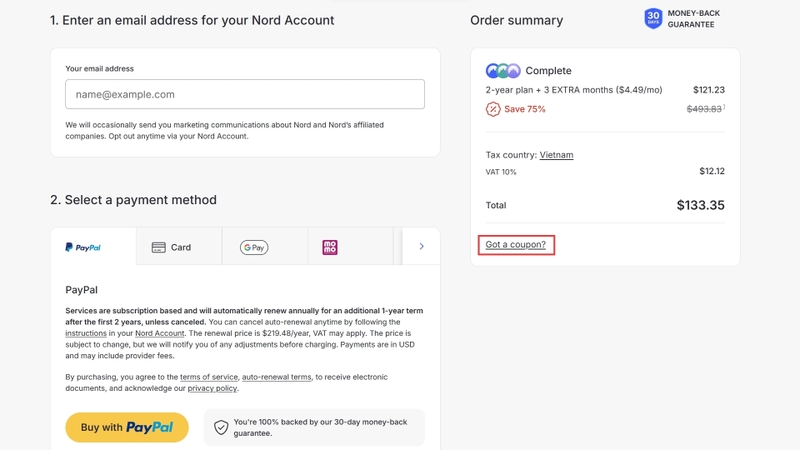Click the Order summary heading
This screenshot has width=800, height=450.
pyautogui.click(x=516, y=20)
